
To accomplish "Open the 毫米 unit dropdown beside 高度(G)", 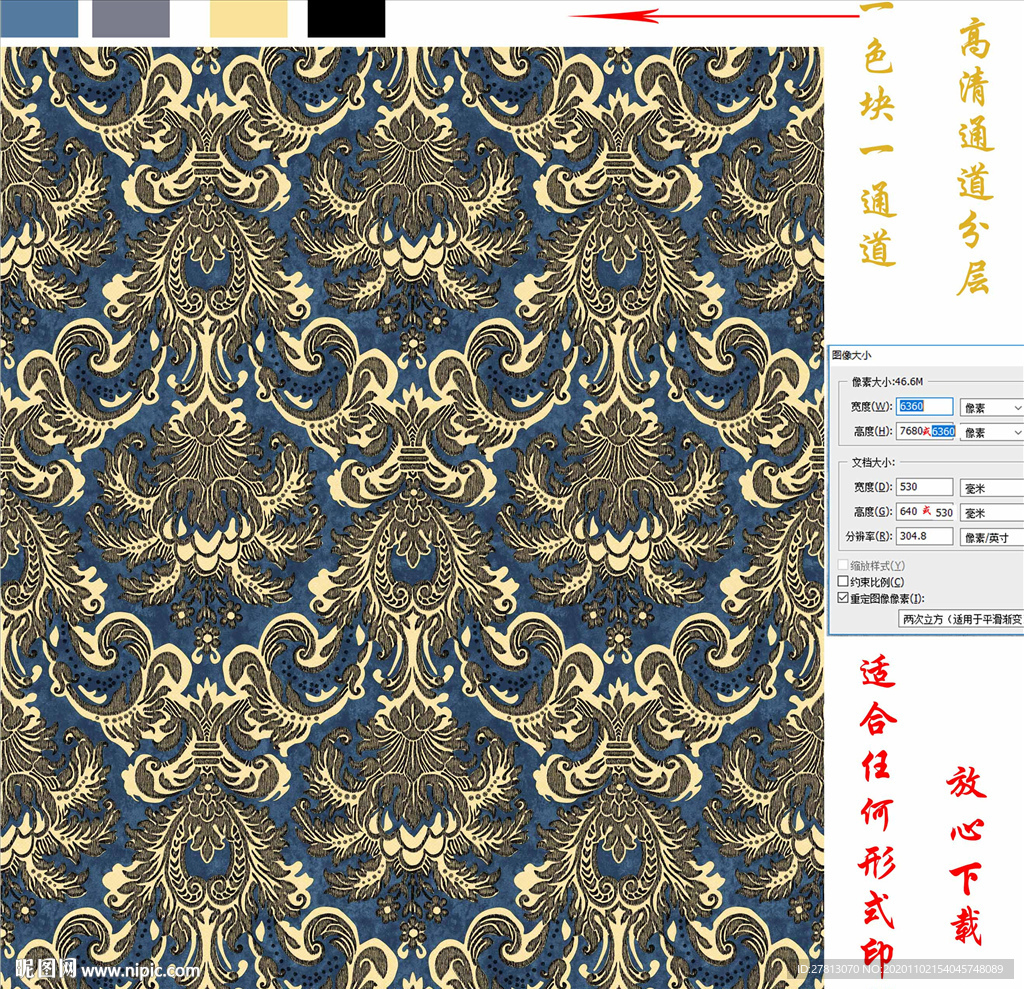I will tap(991, 513).
